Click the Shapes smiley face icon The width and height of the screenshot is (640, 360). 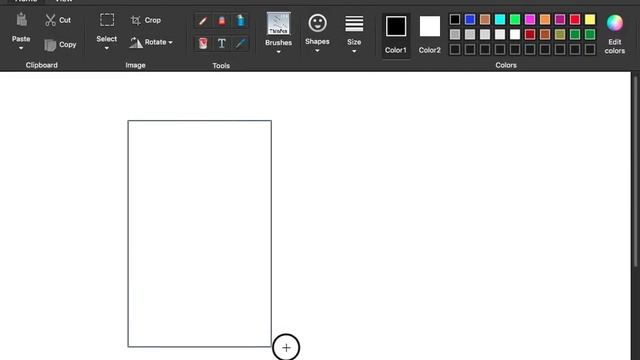[318, 23]
